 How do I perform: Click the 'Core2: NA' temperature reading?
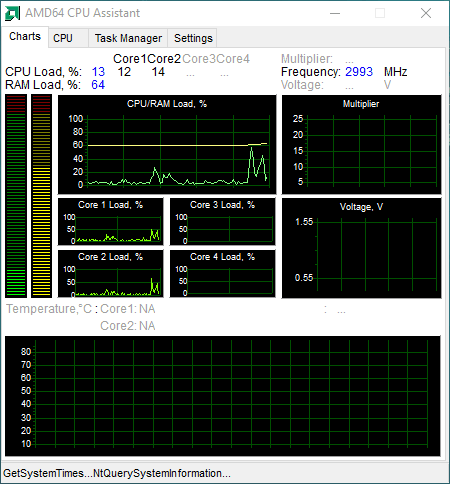coord(128,326)
